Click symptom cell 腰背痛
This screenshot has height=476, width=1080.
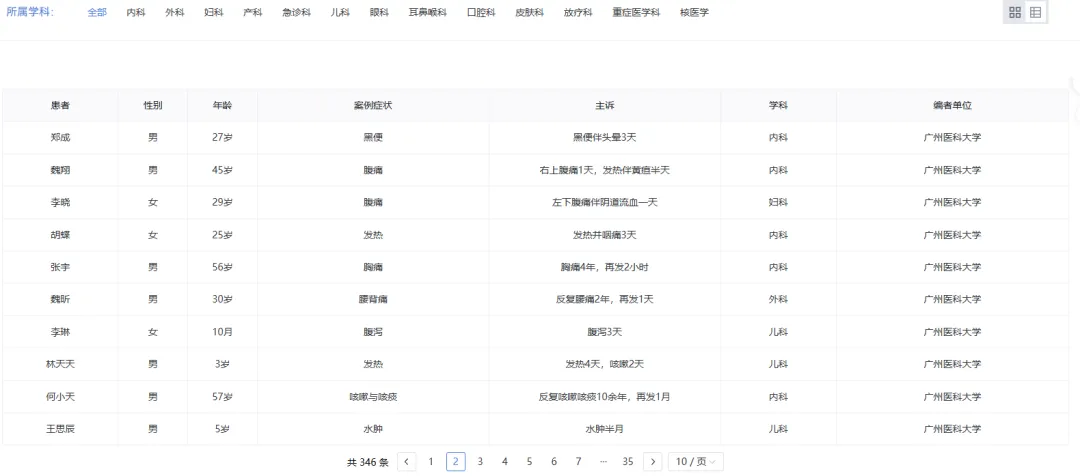373,300
